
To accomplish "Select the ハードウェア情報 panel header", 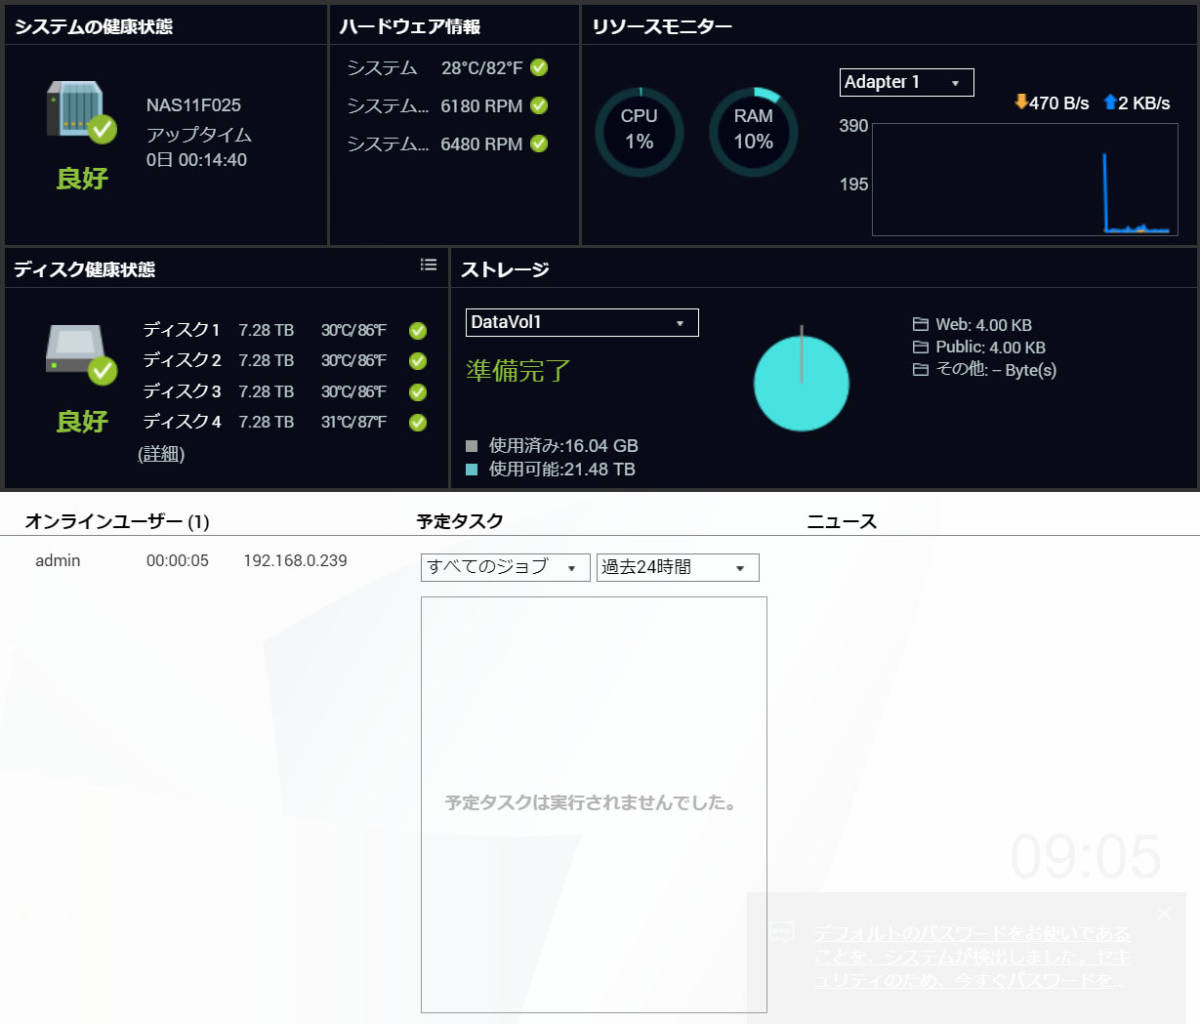I will pos(410,27).
